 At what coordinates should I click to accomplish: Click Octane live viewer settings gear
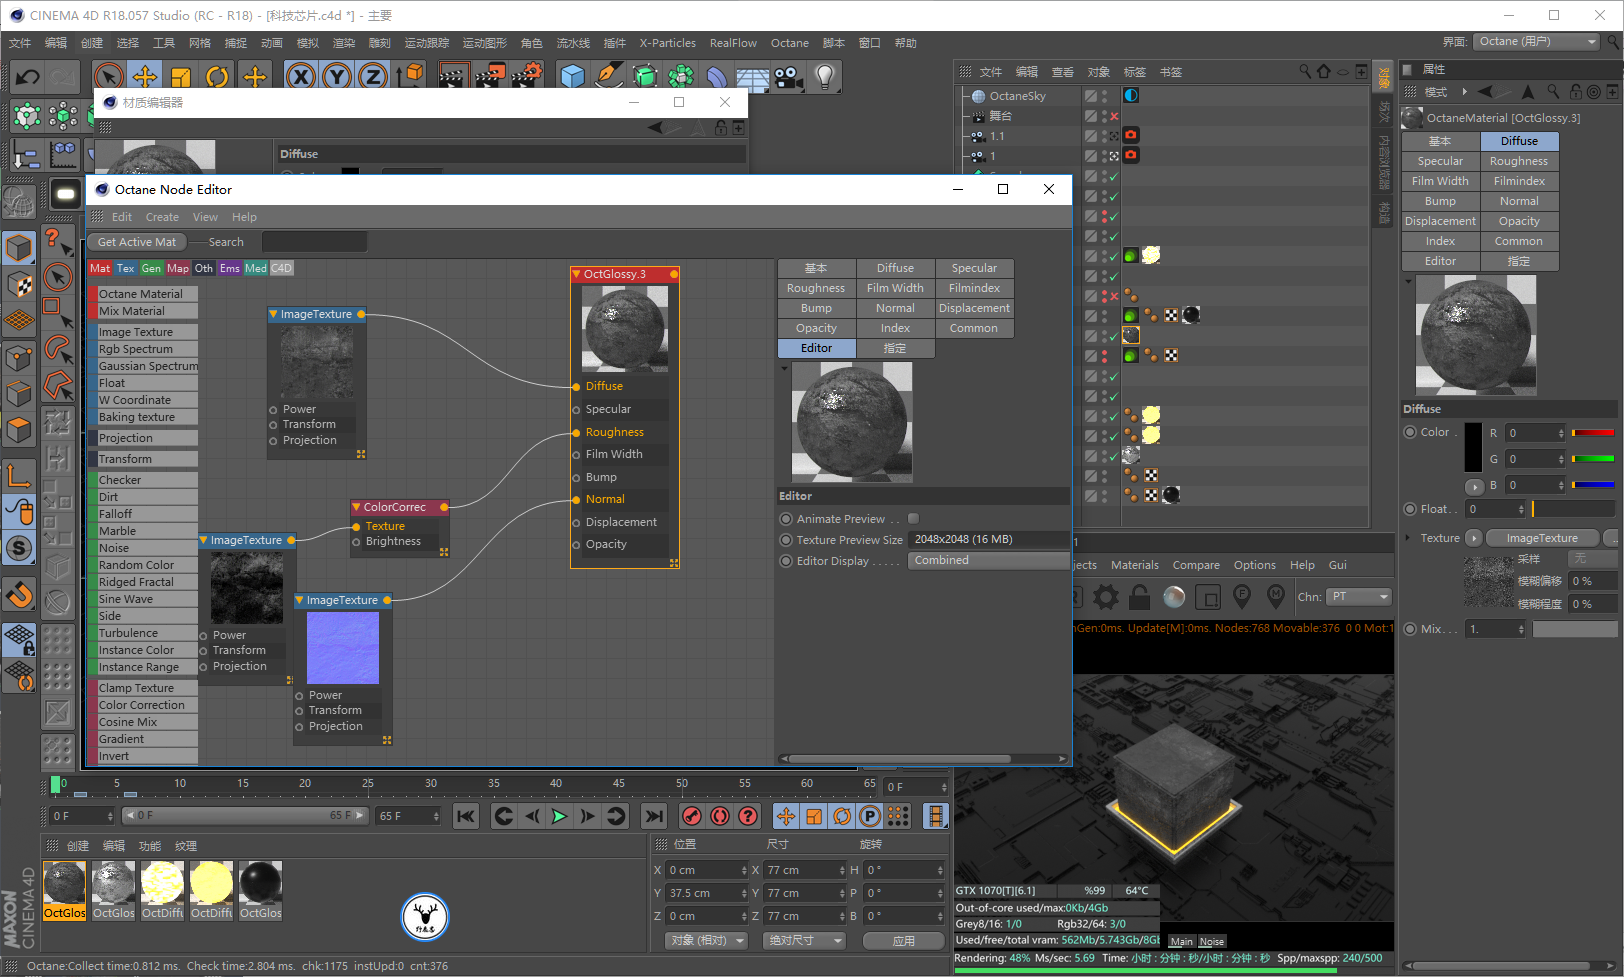pyautogui.click(x=1106, y=598)
